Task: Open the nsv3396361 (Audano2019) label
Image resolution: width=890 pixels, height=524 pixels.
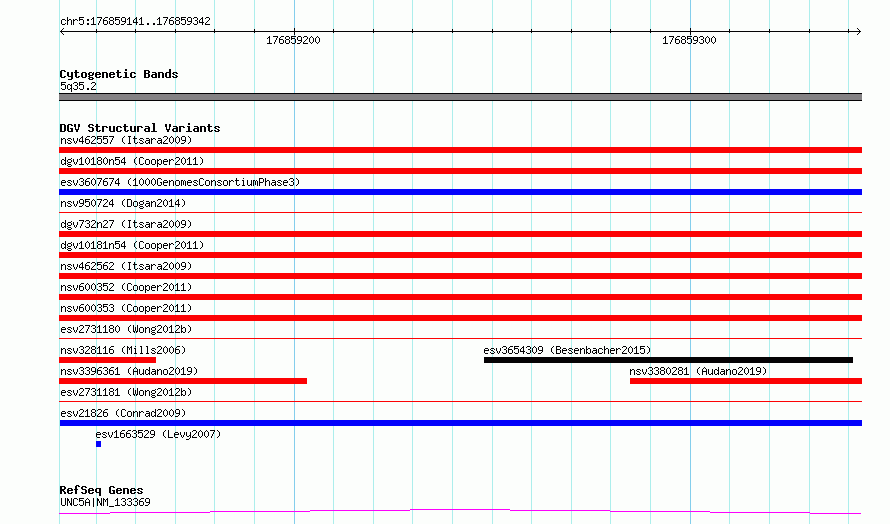Action: pos(129,371)
